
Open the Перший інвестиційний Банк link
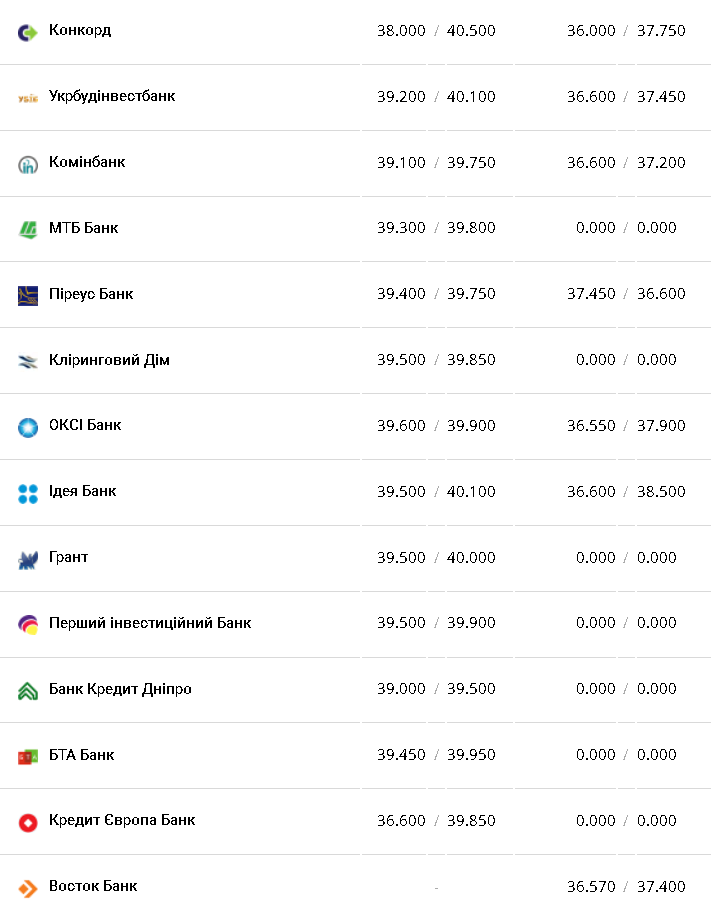coord(150,623)
